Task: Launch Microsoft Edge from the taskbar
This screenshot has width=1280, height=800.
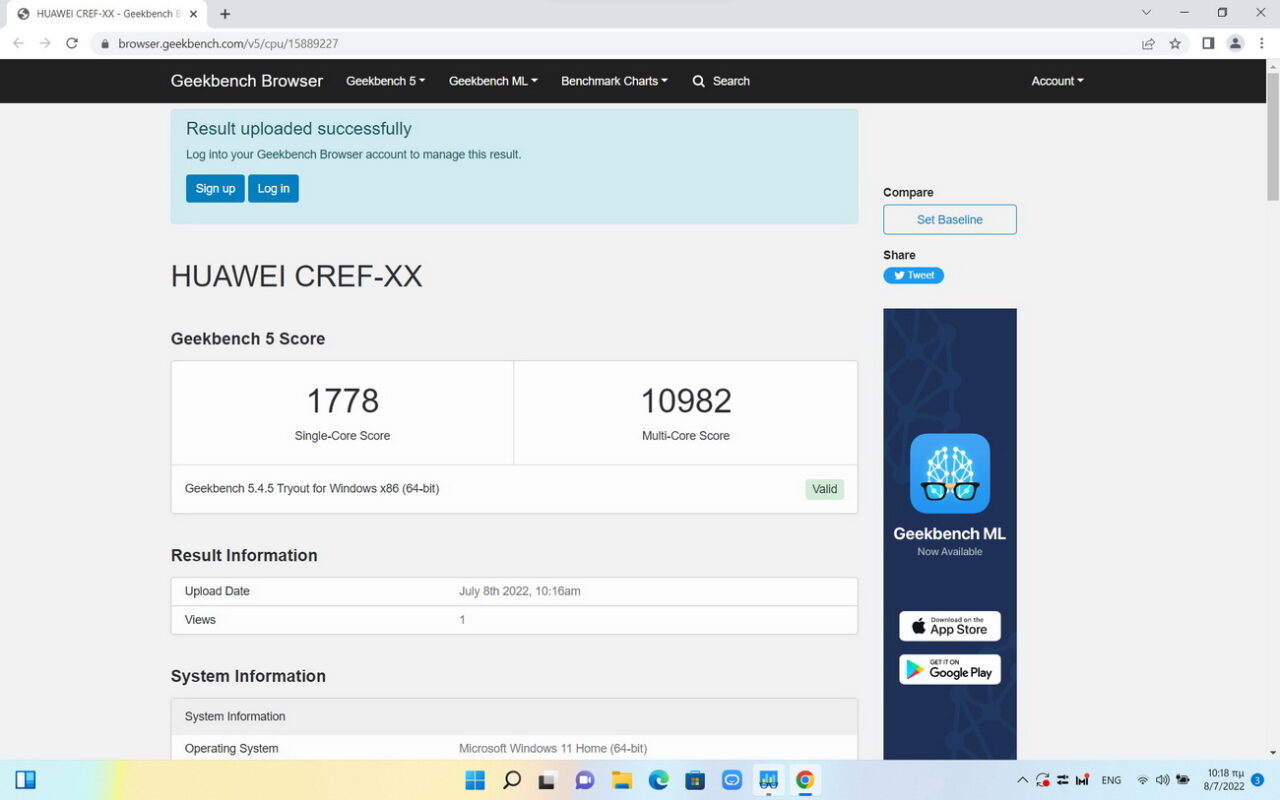Action: click(x=658, y=780)
